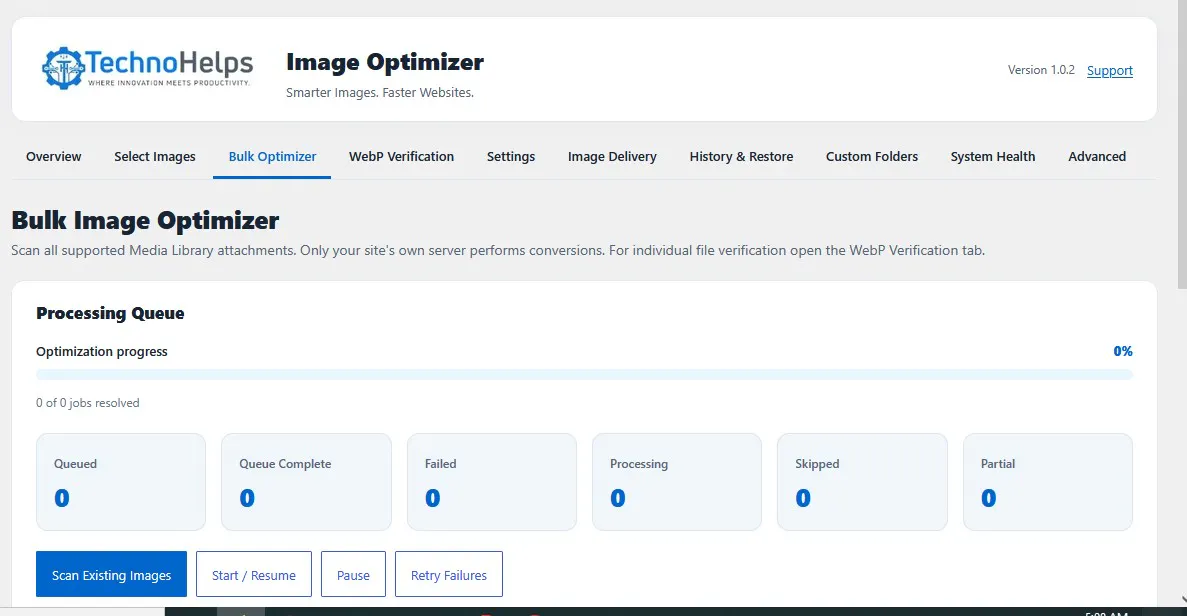Image resolution: width=1187 pixels, height=616 pixels.
Task: Click the 0% progress value
Action: 1123,351
